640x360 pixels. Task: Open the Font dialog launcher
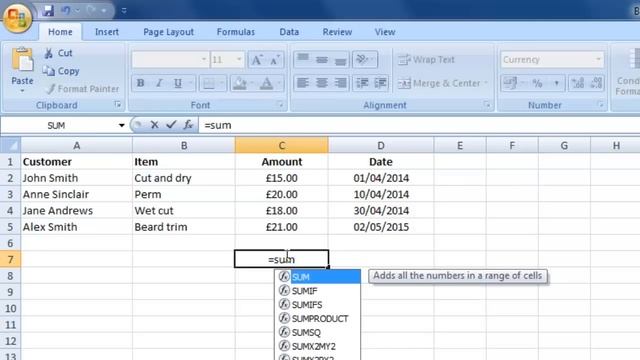click(x=280, y=105)
